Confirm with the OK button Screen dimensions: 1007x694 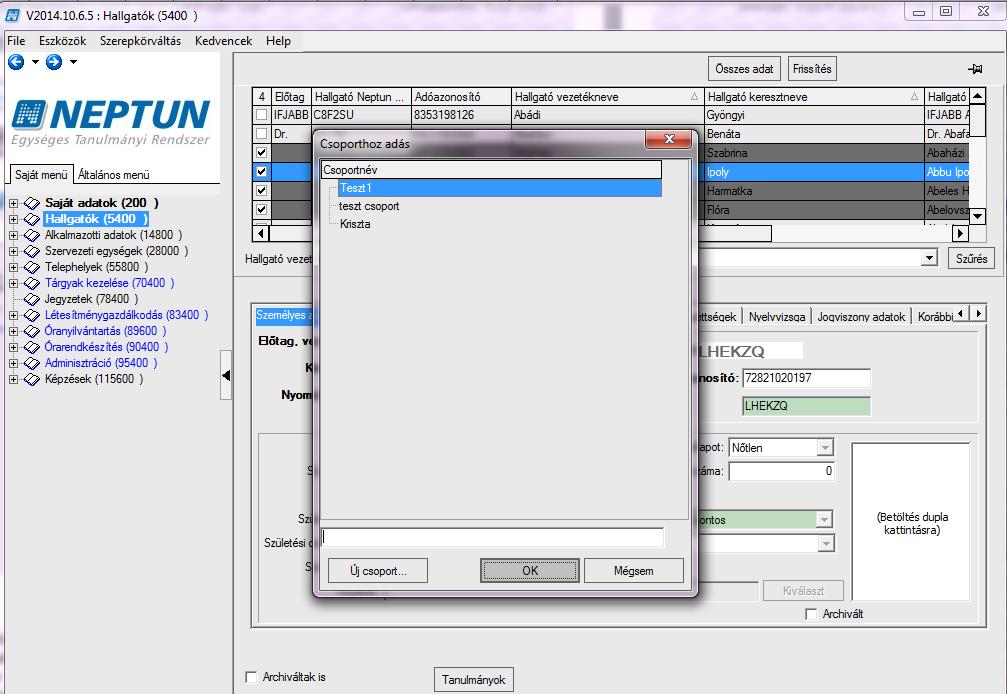click(x=530, y=571)
